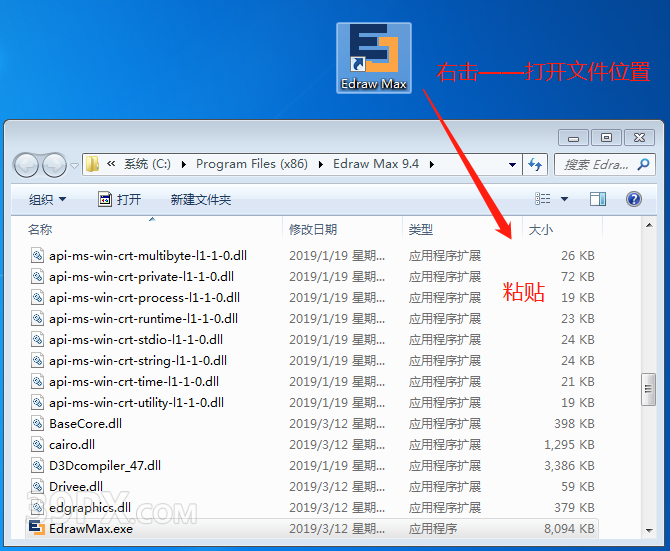670x551 pixels.
Task: Click the 8,094 KB size cell
Action: (x=569, y=529)
